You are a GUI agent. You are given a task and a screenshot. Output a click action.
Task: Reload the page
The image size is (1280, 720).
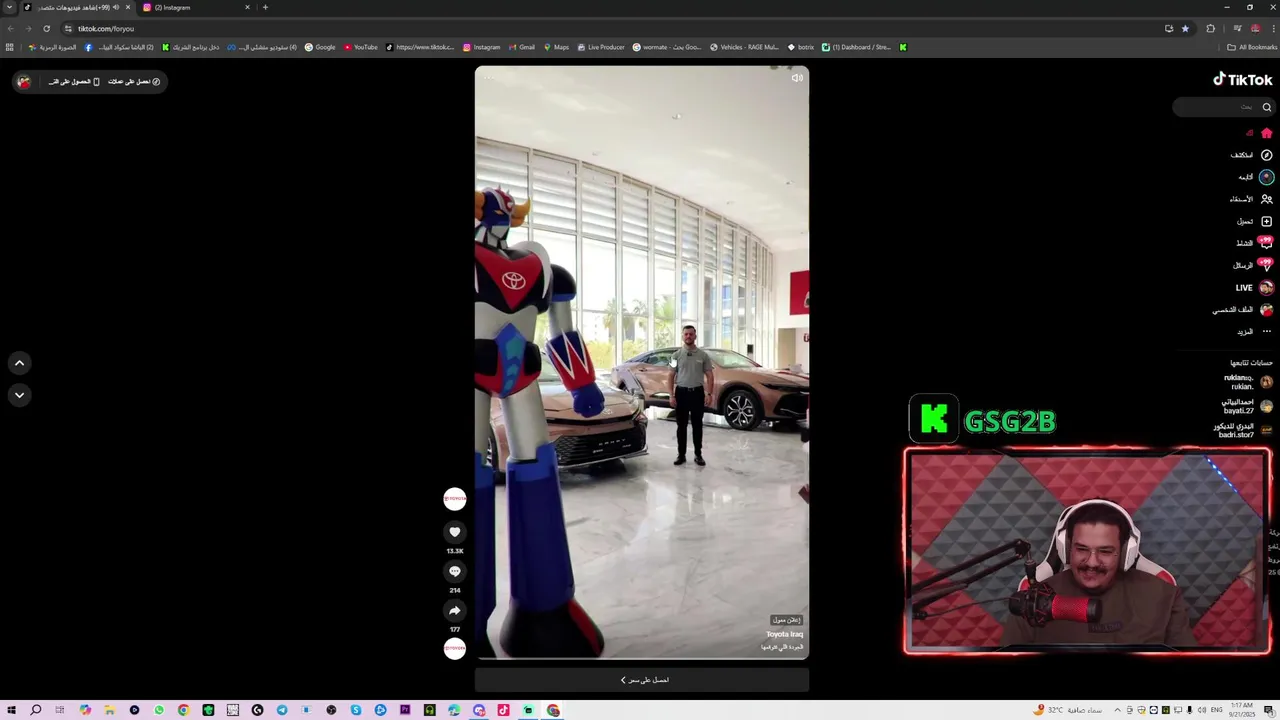[46, 28]
